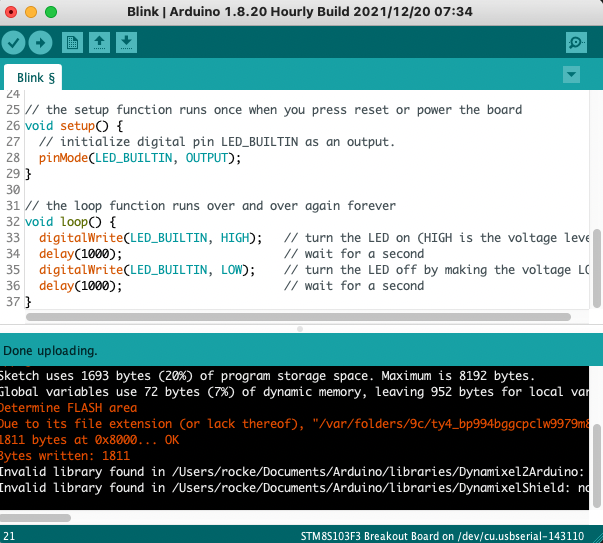
Task: Click 'pinMode(LED_BUILTIN, OUTPUT);' on line 28
Action: coord(140,158)
